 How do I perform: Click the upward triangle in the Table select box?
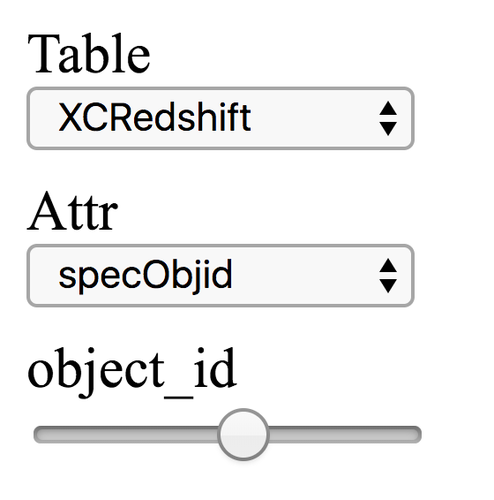point(388,108)
